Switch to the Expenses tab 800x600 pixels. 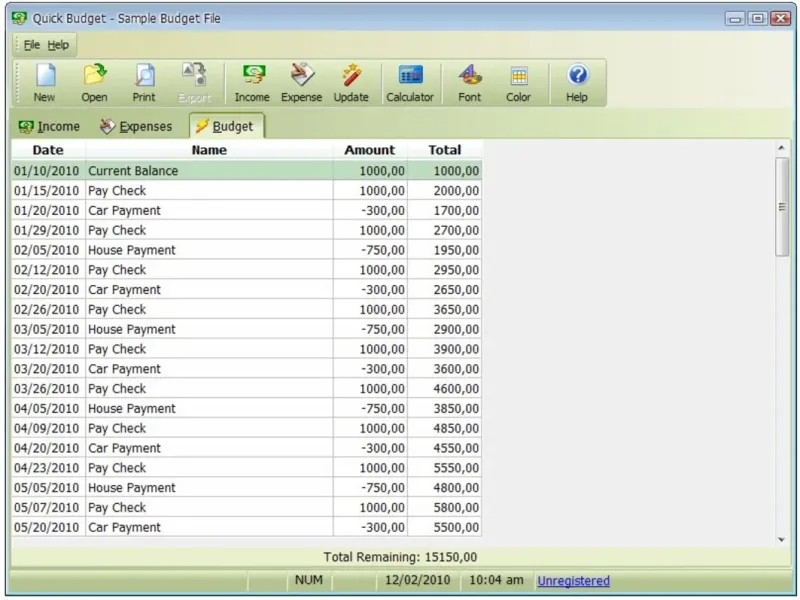[x=136, y=127]
